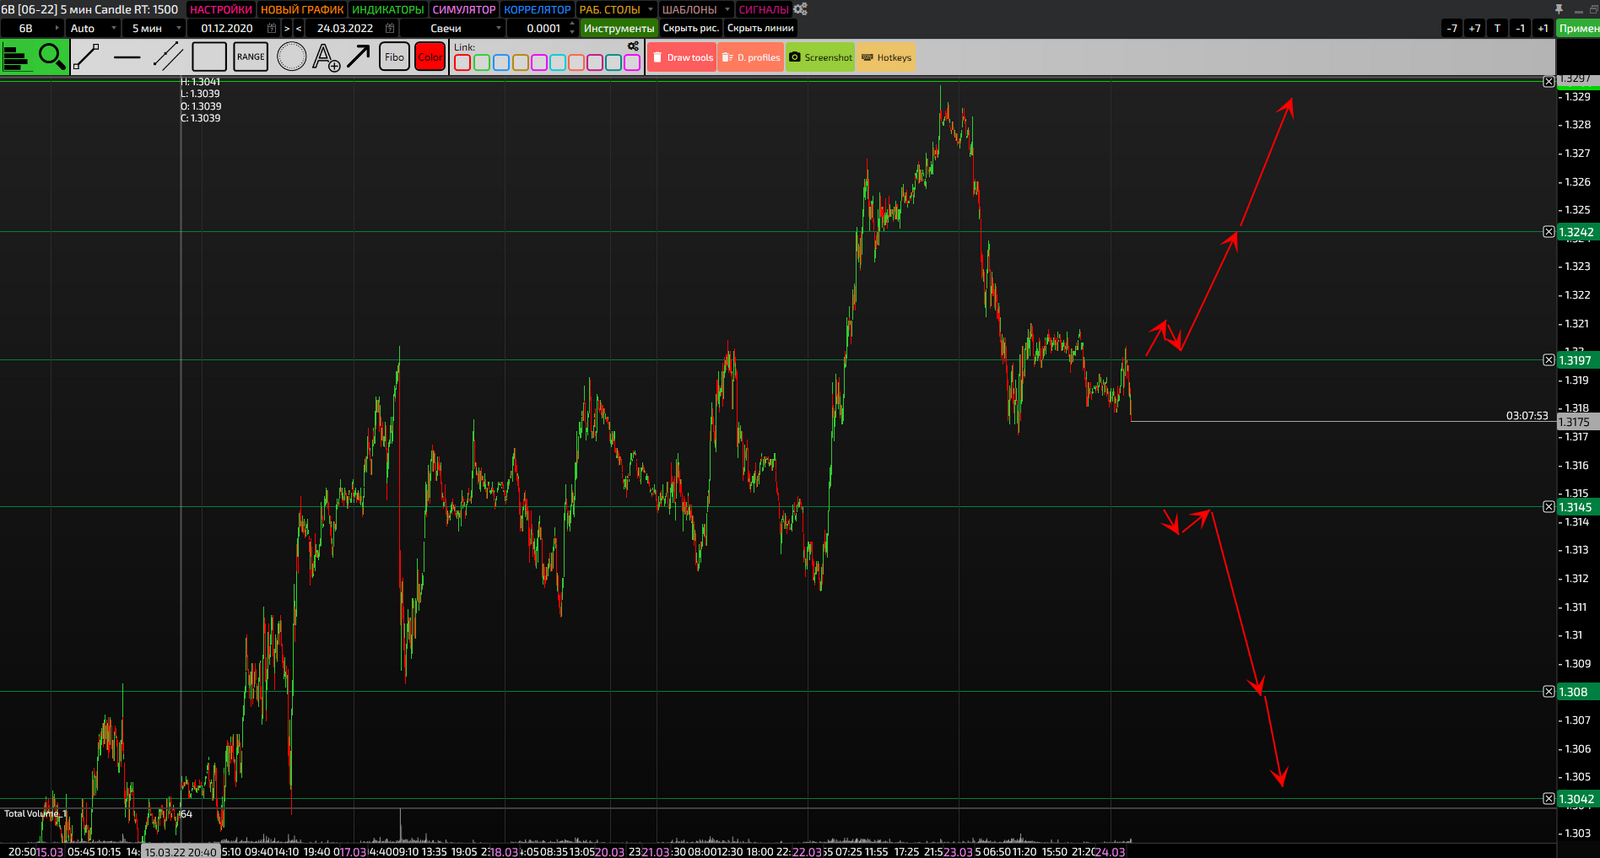Select the red Link color box
This screenshot has height=858, width=1600.
(462, 63)
